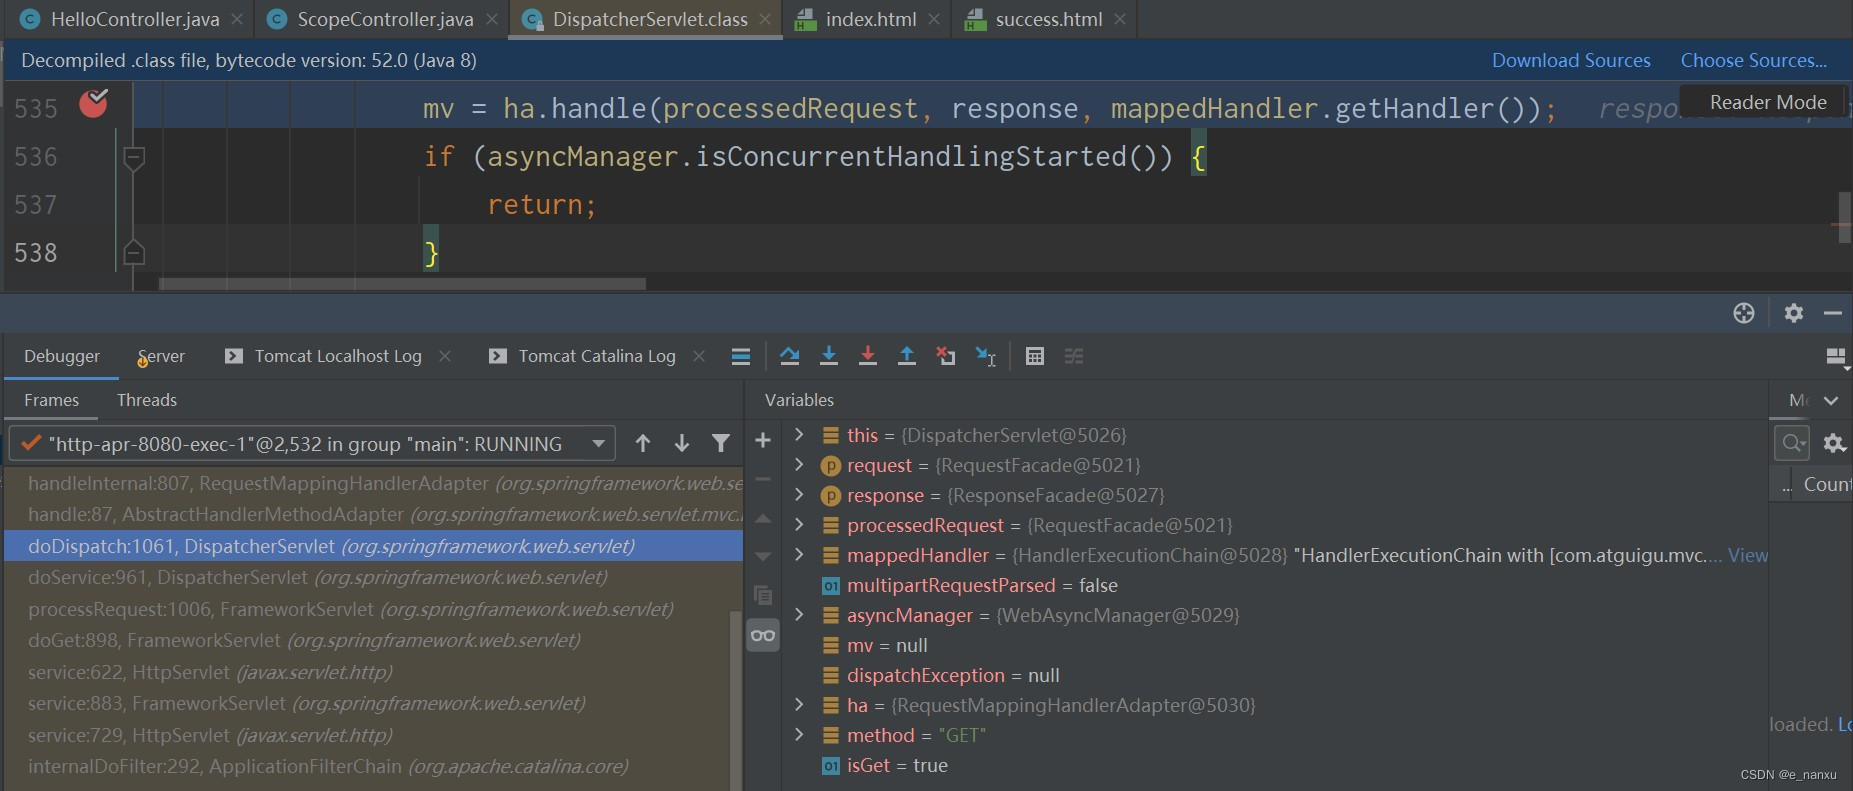This screenshot has height=791, width=1853.
Task: Select the handle:87 AbstractHandlerMethodAdapter frame
Action: 373,514
